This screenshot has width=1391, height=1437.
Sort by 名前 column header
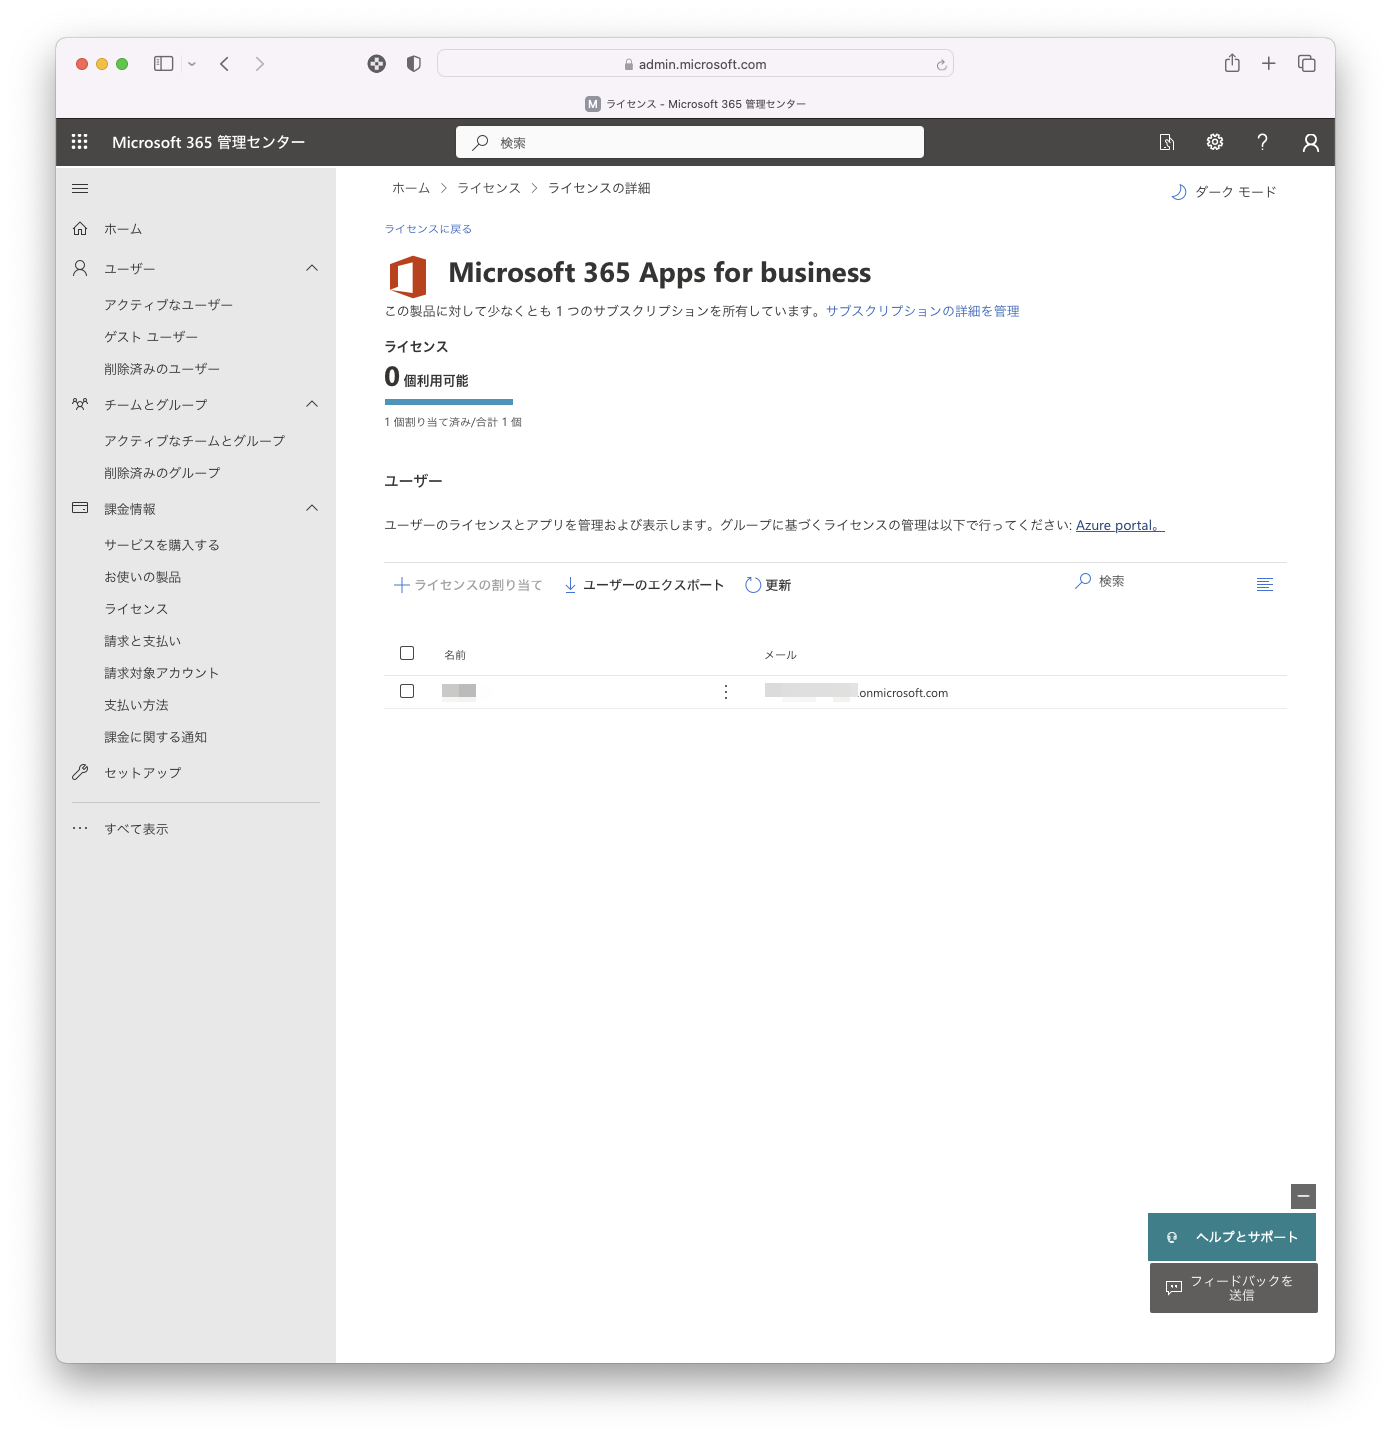(x=455, y=655)
